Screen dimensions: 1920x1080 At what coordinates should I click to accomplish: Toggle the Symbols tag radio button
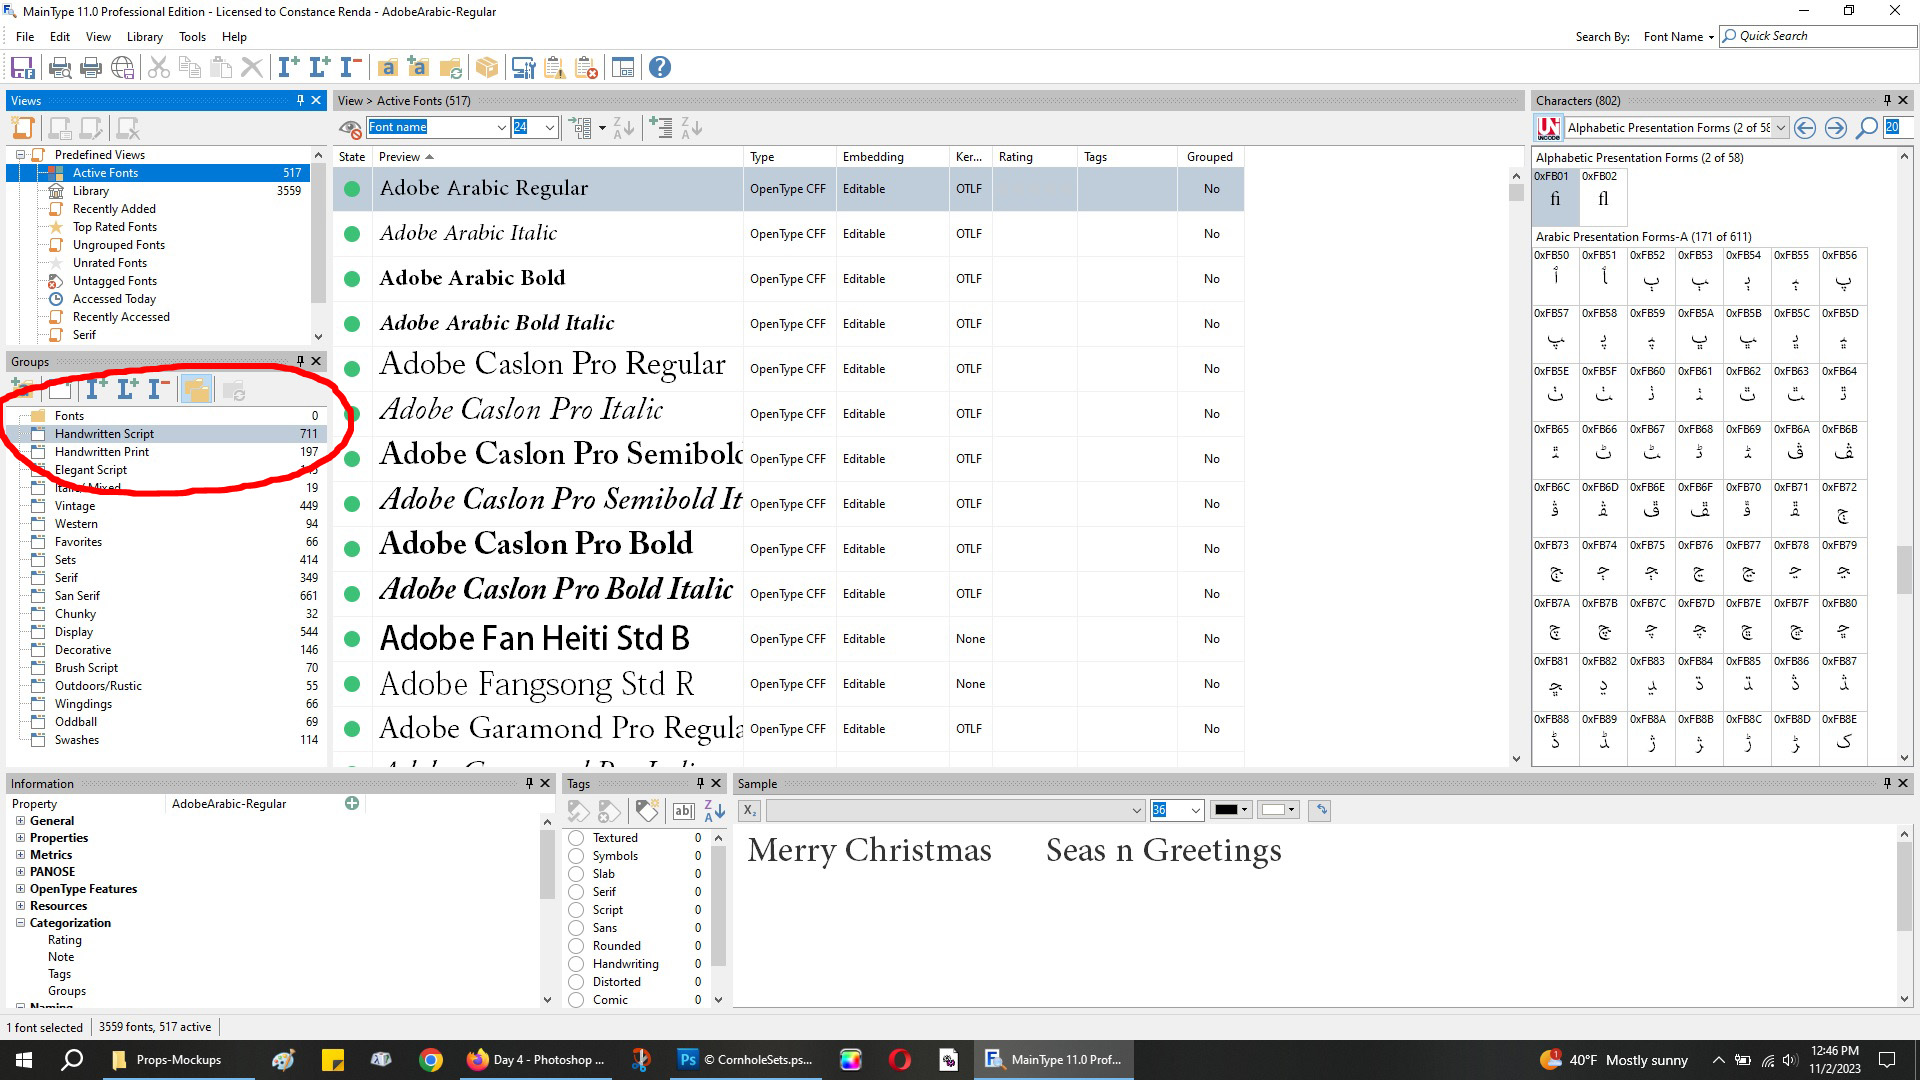click(577, 857)
